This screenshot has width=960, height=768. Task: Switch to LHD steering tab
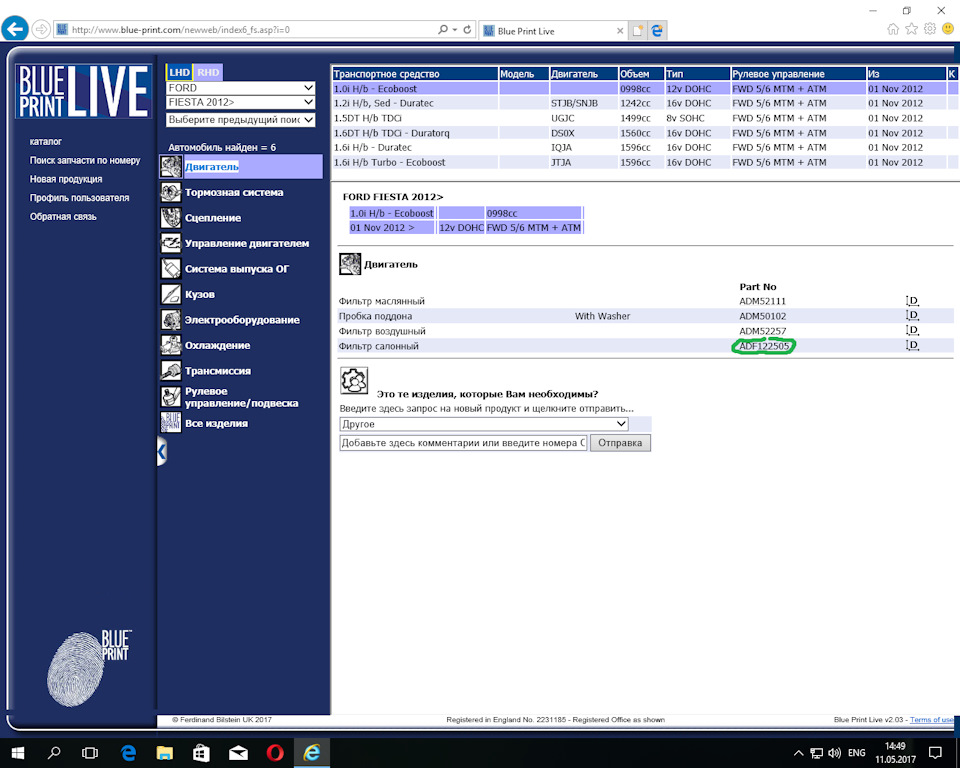tap(179, 72)
